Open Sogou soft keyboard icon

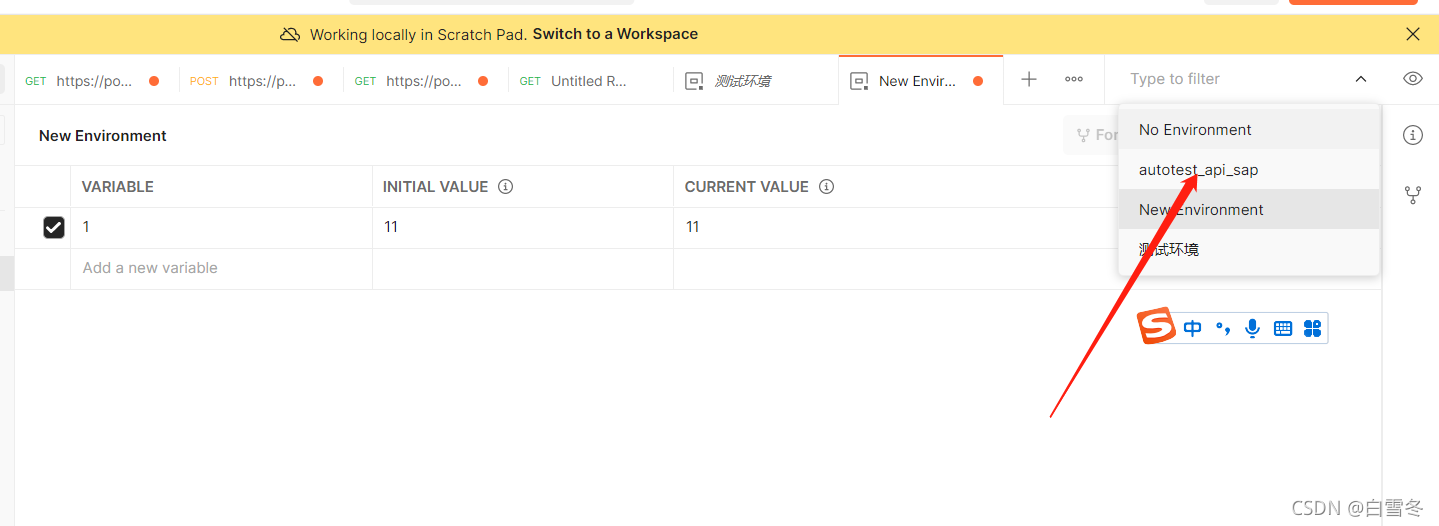click(1283, 328)
